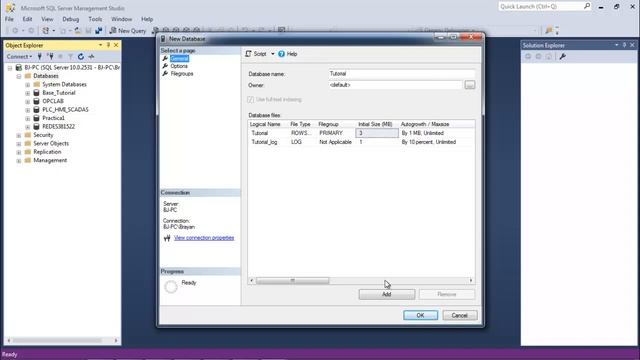The width and height of the screenshot is (640, 360).
Task: Pin the Object Explorer panel
Action: [x=108, y=45]
